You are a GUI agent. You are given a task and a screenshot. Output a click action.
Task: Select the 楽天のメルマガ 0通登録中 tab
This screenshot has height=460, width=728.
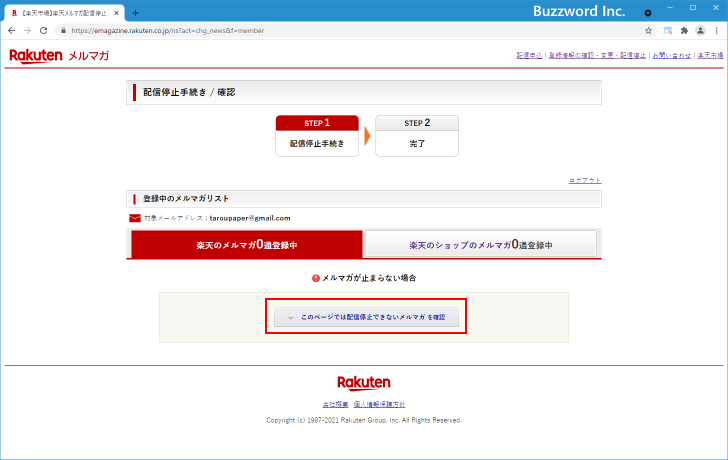[x=247, y=244]
